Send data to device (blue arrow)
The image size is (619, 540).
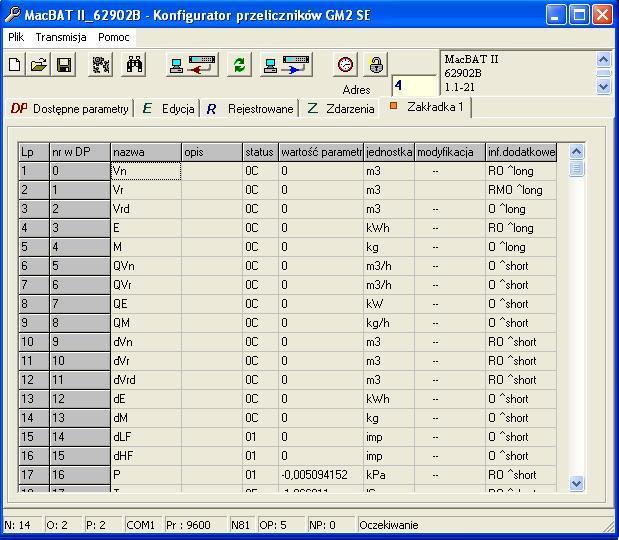(x=287, y=64)
